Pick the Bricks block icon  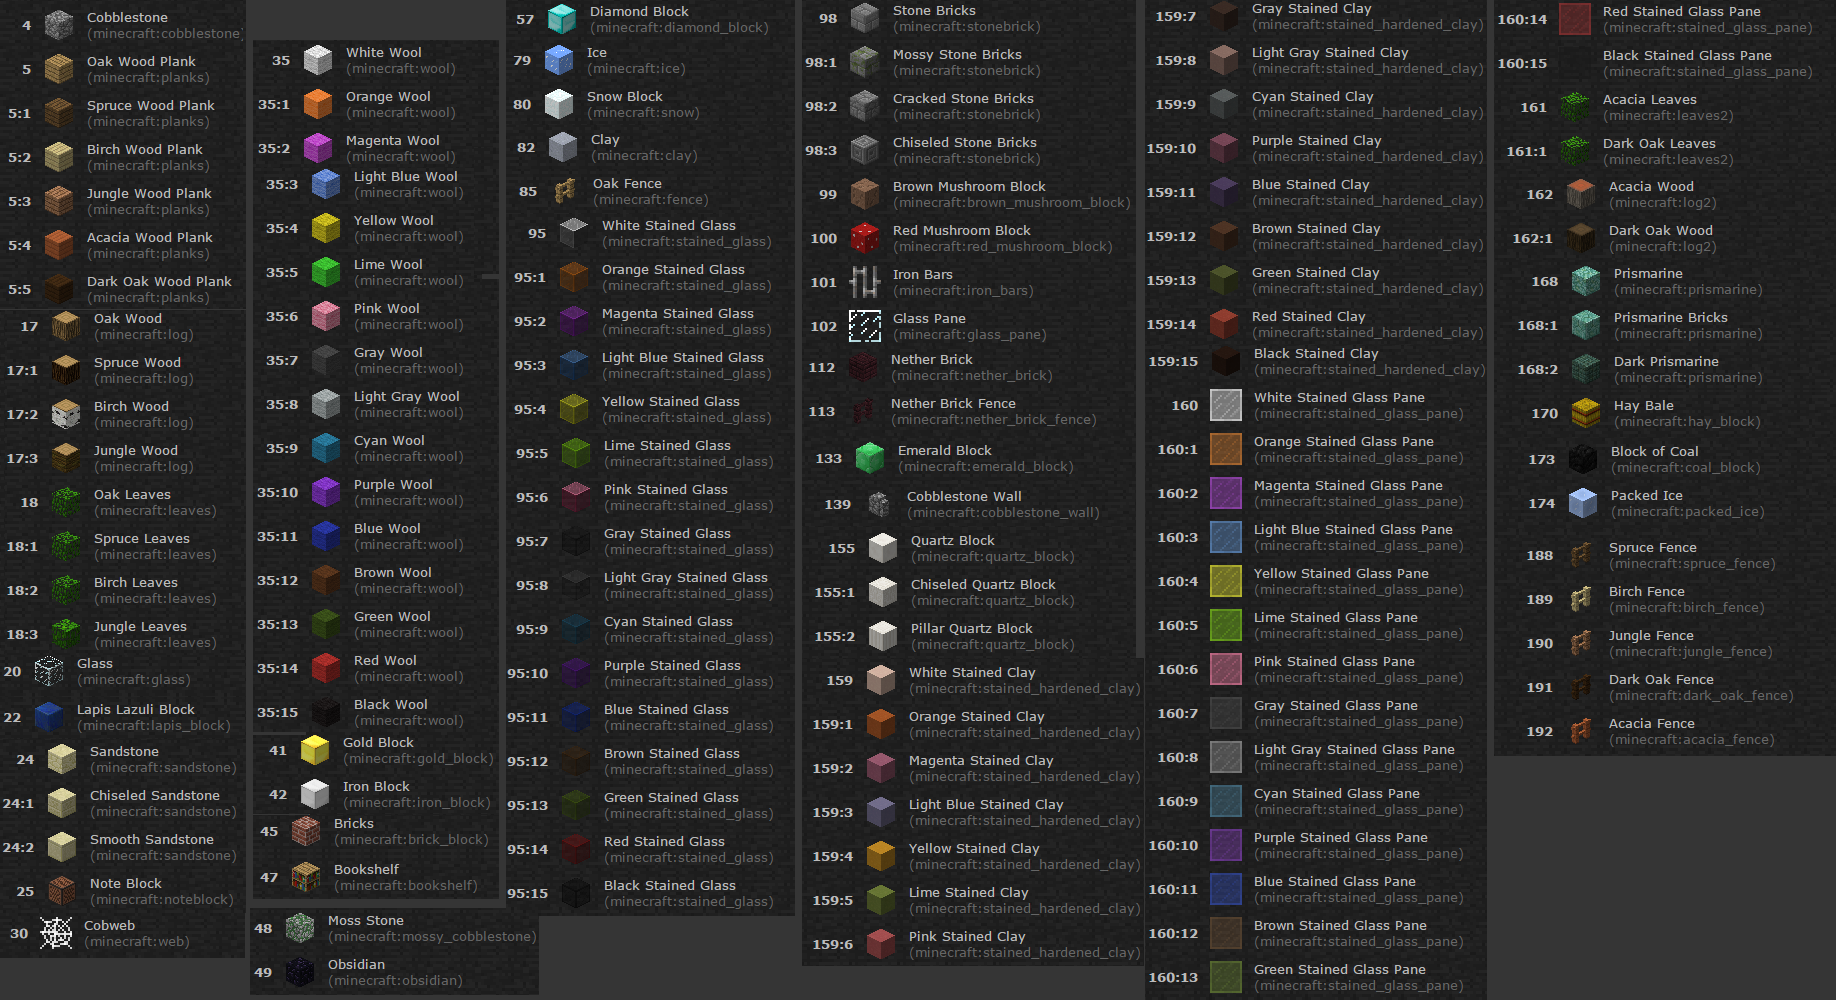306,831
